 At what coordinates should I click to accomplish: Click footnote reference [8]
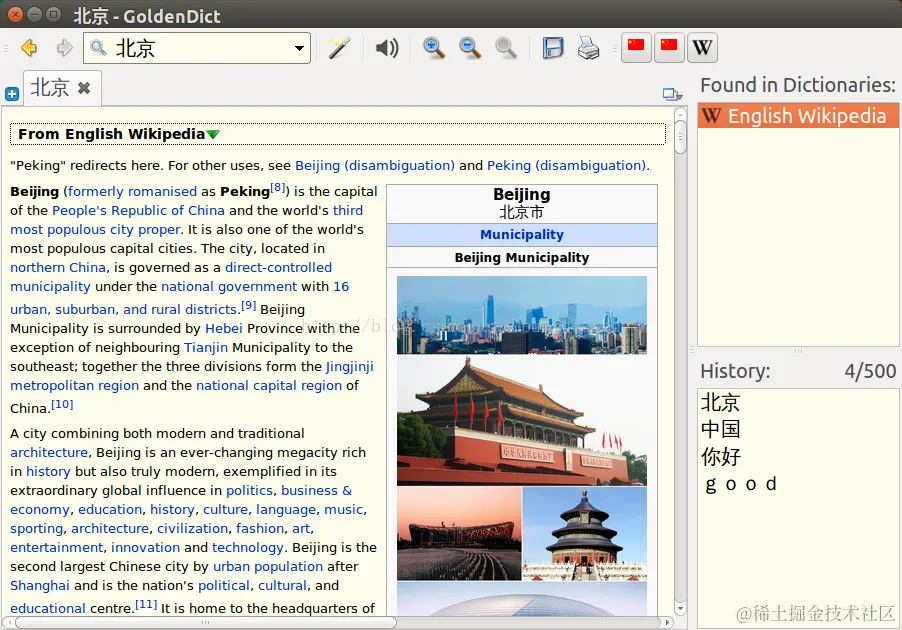pos(278,188)
